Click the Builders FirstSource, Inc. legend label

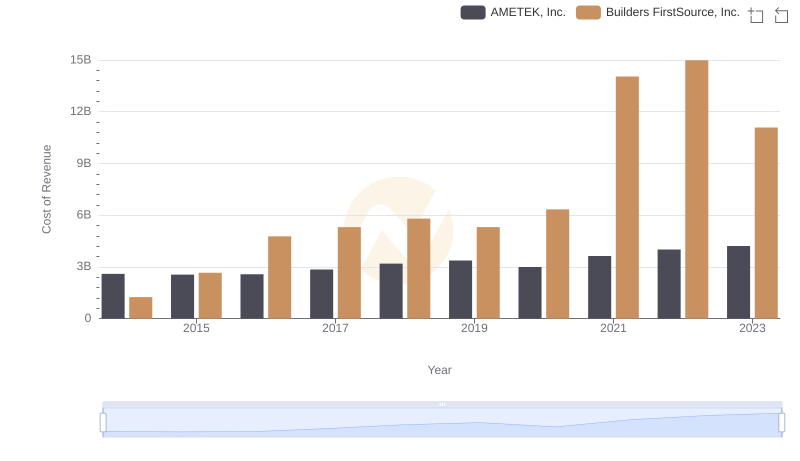672,12
